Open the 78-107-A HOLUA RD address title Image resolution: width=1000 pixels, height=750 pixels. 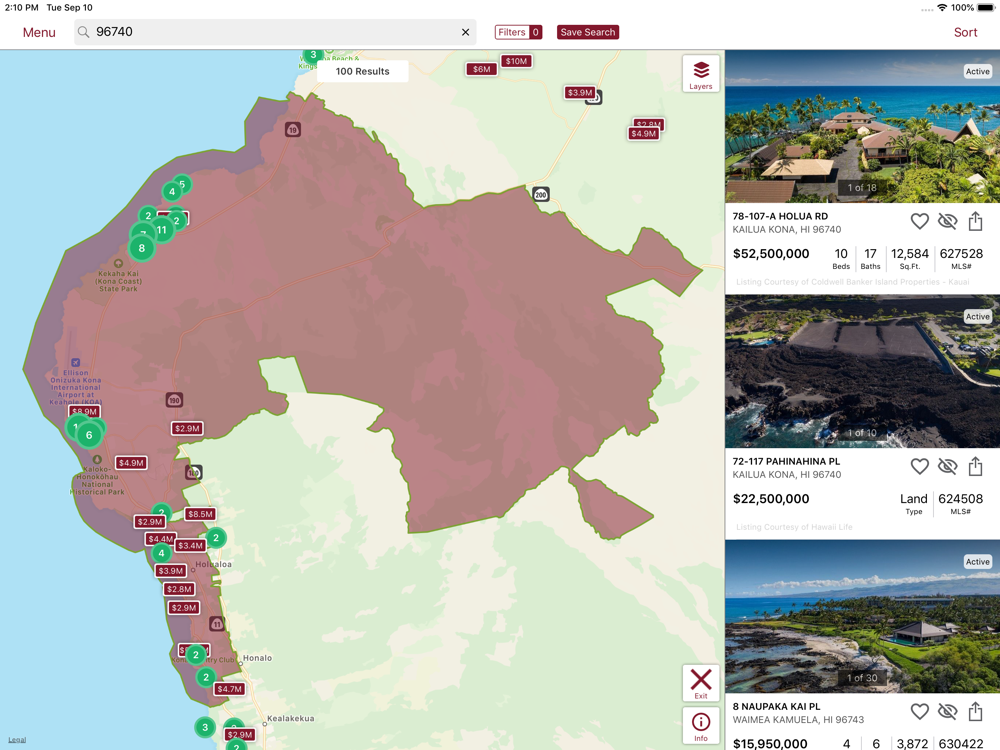pyautogui.click(x=780, y=216)
